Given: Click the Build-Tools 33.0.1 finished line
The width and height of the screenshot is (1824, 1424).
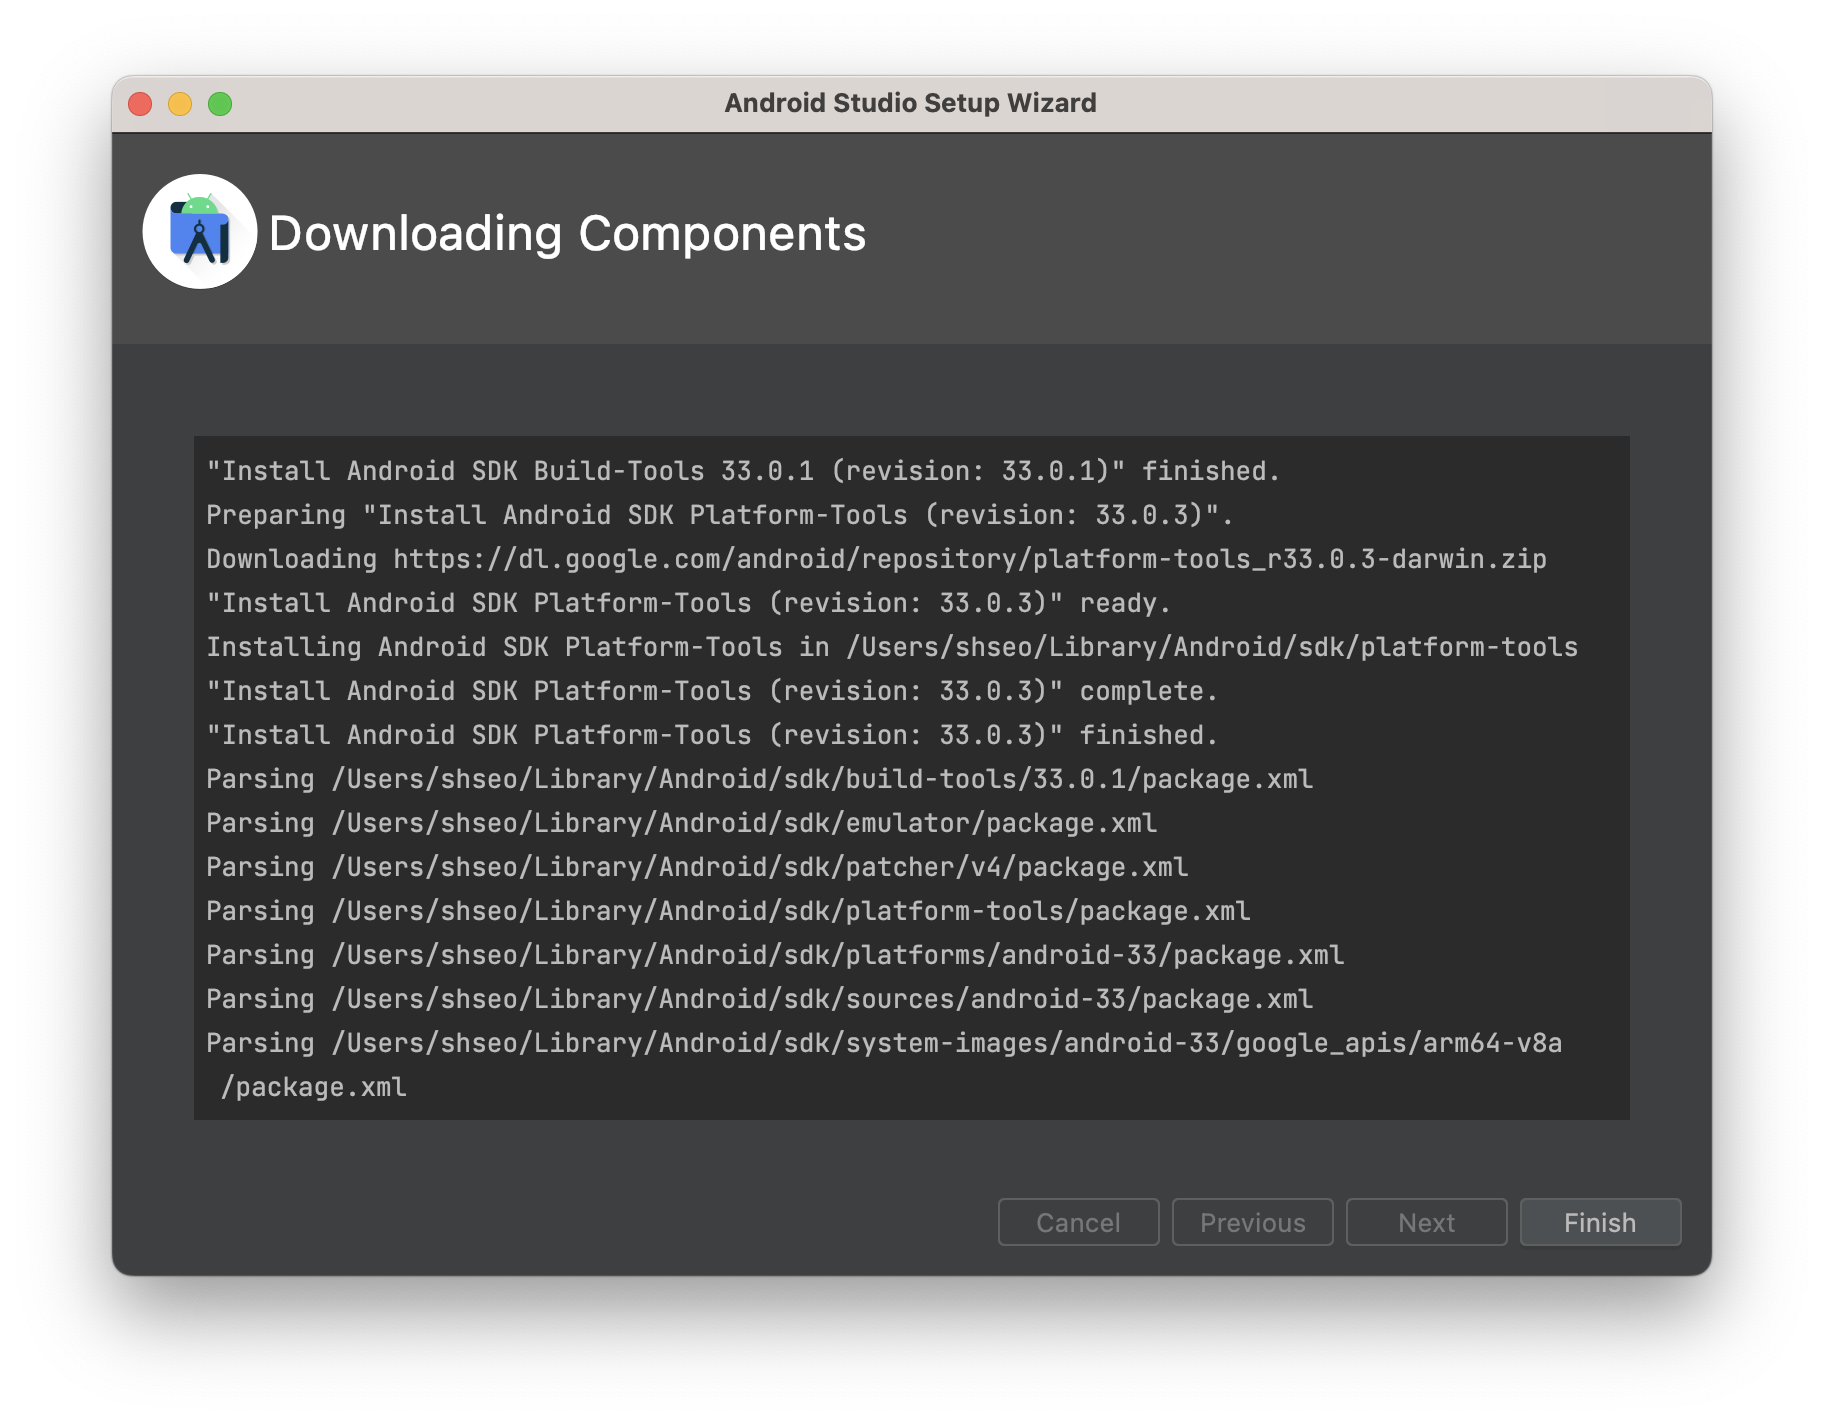Looking at the screenshot, I should click(x=743, y=471).
